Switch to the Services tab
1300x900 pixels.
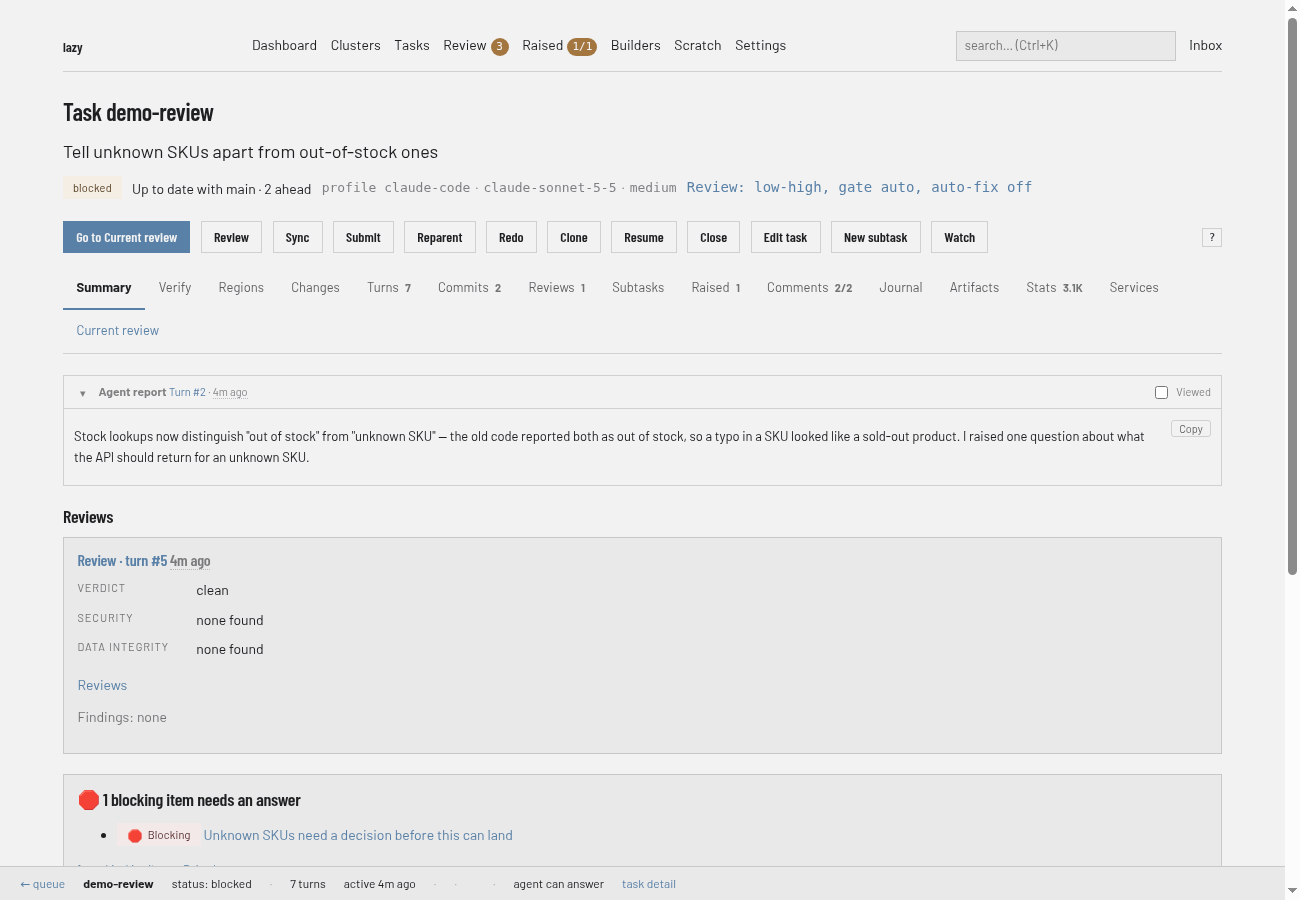pyautogui.click(x=1134, y=288)
